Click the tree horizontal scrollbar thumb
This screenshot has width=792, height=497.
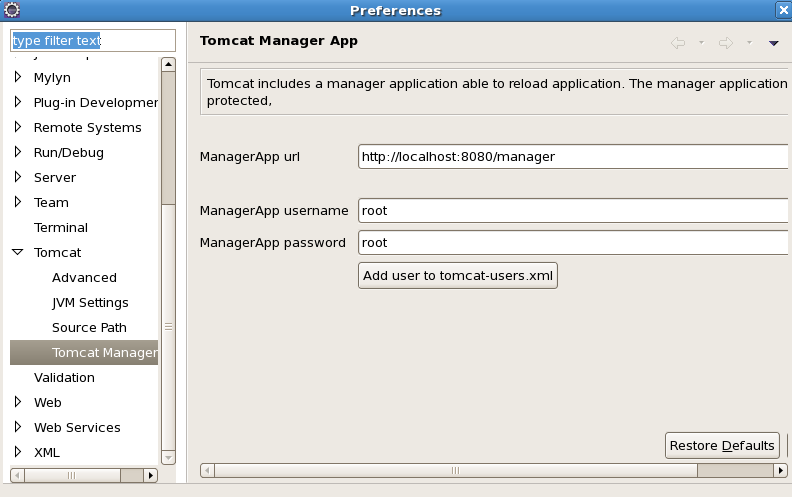click(x=72, y=475)
